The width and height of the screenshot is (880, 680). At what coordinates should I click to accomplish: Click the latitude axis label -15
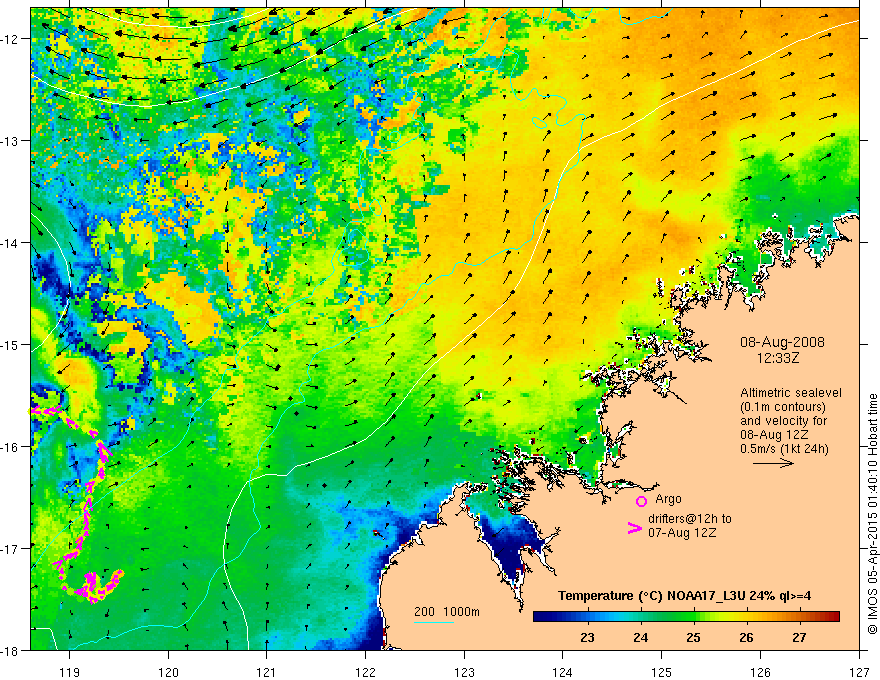click(10, 344)
